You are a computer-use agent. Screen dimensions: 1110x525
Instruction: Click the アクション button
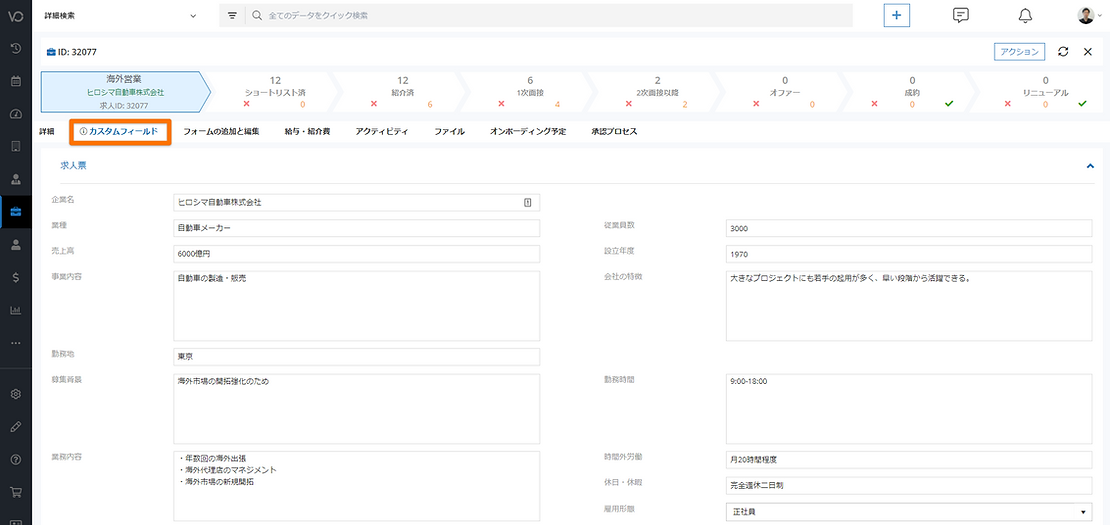coord(1019,52)
